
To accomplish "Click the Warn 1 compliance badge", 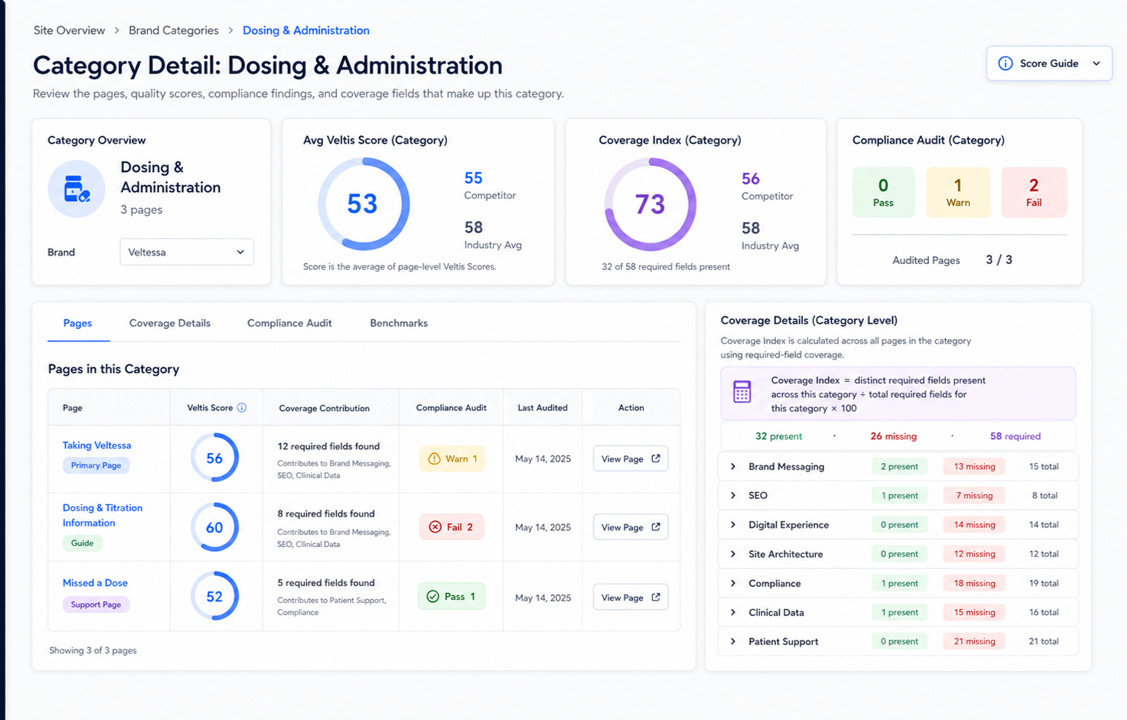I will 452,458.
